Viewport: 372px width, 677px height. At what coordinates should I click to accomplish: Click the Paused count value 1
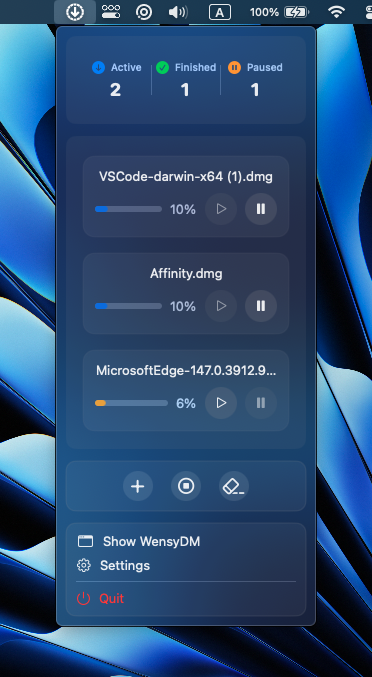pyautogui.click(x=255, y=90)
